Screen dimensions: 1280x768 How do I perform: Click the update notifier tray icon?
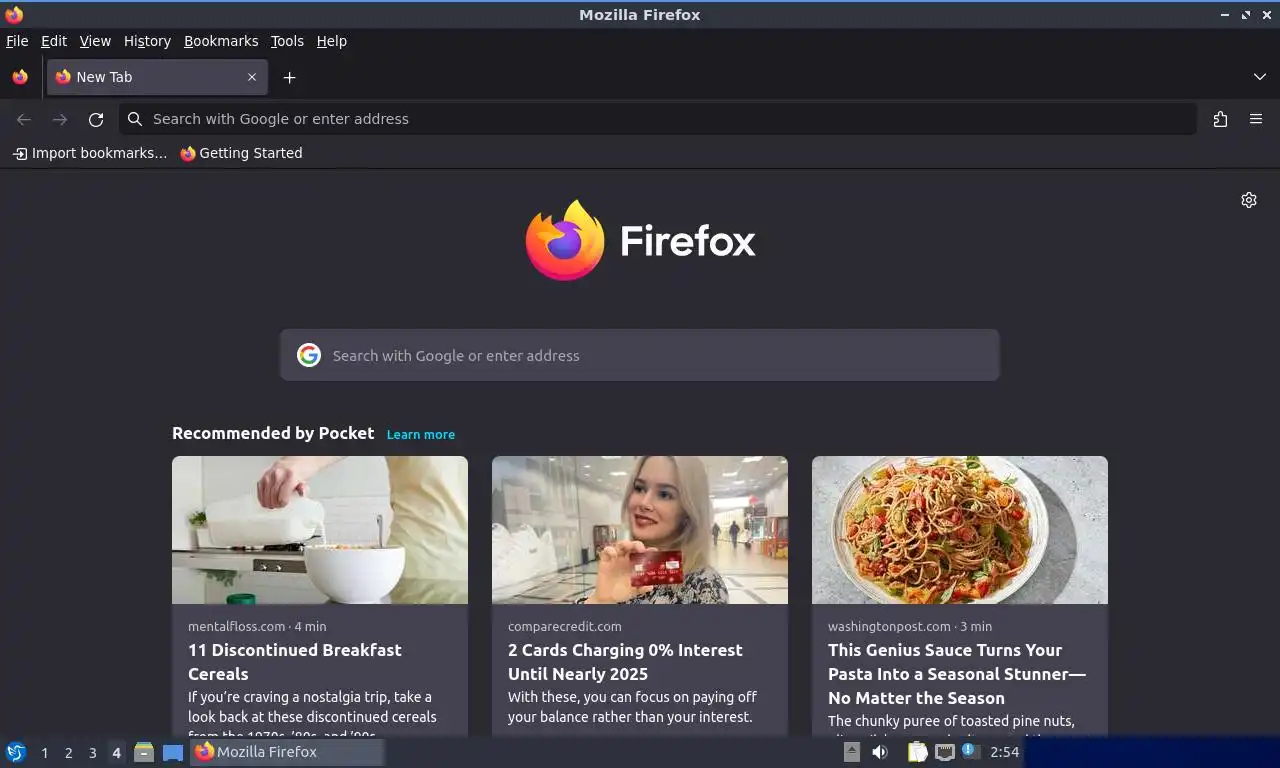(x=971, y=751)
